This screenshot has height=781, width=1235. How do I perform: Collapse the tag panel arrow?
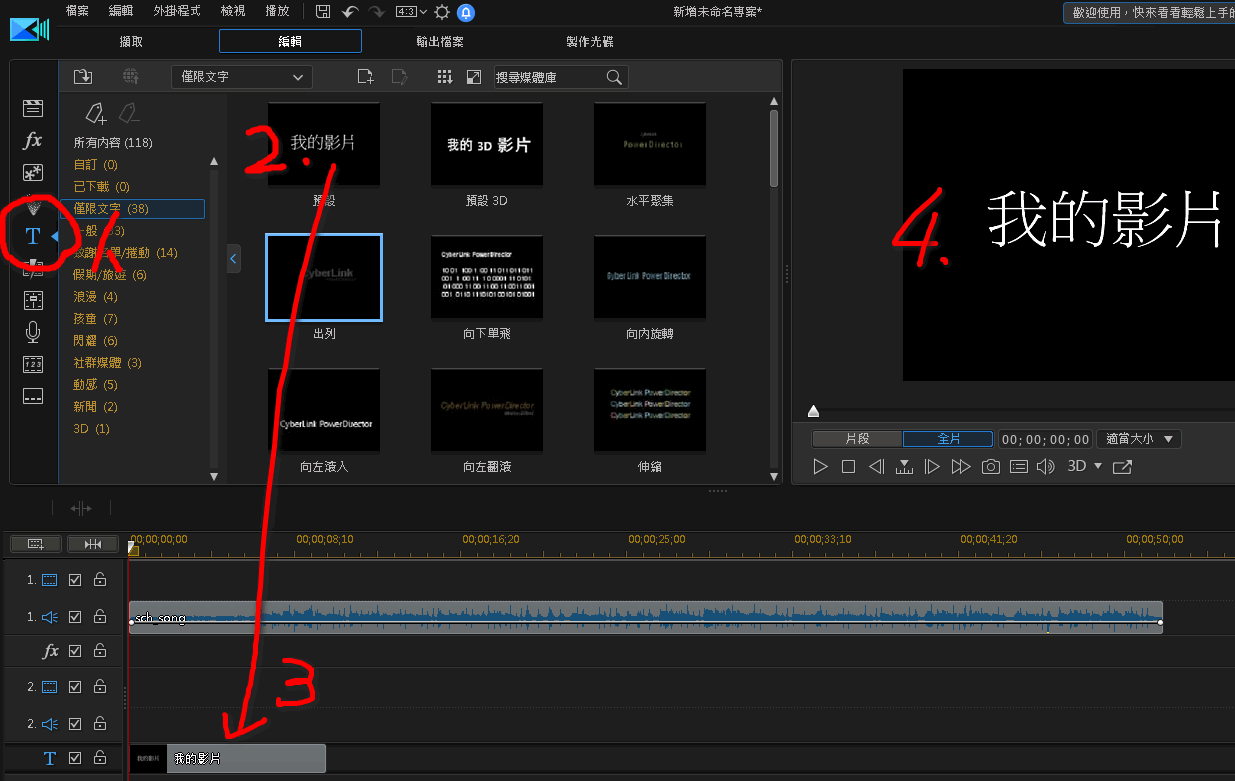click(234, 258)
